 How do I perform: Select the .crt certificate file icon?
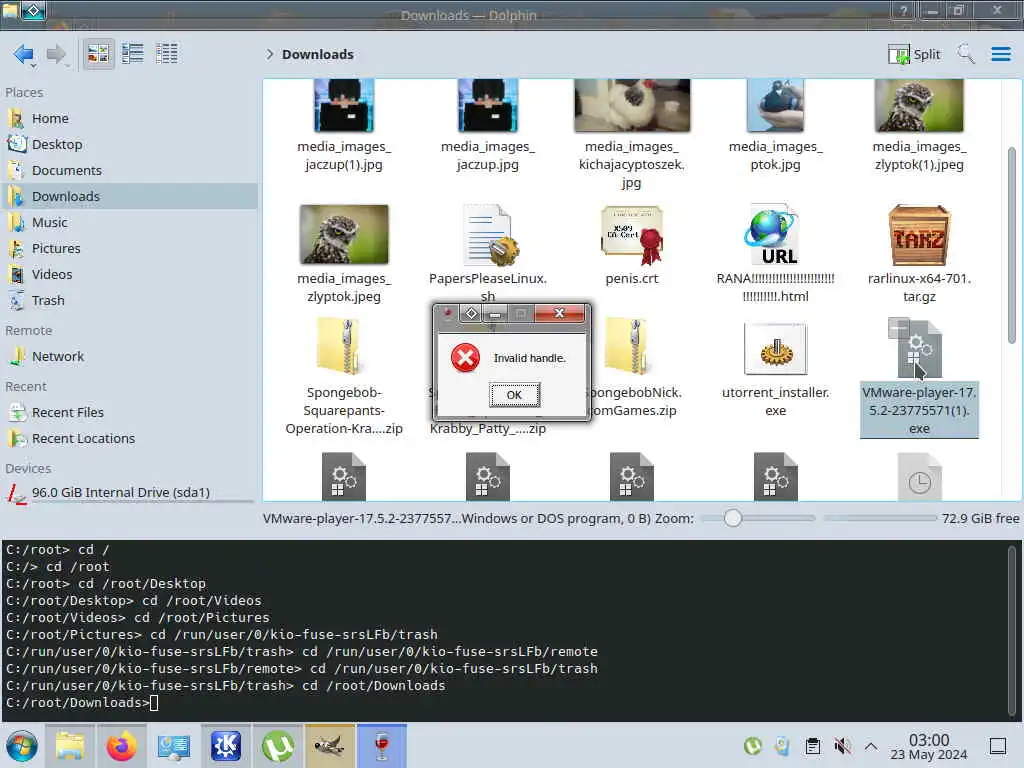632,235
